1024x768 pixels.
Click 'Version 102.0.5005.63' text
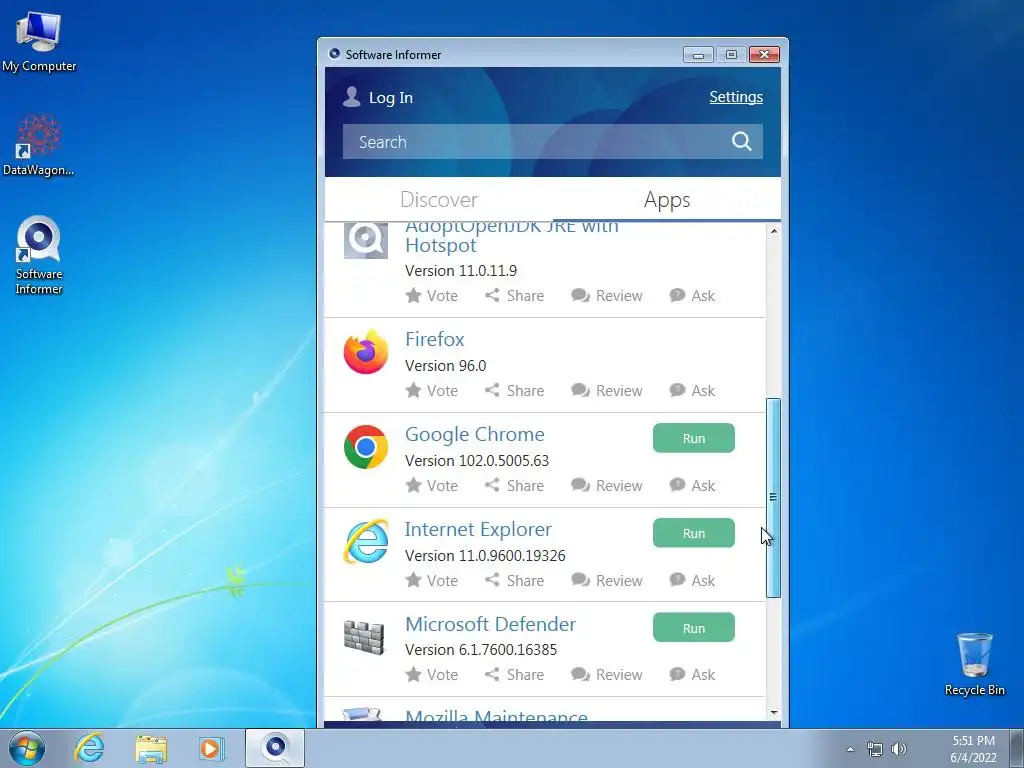[477, 460]
